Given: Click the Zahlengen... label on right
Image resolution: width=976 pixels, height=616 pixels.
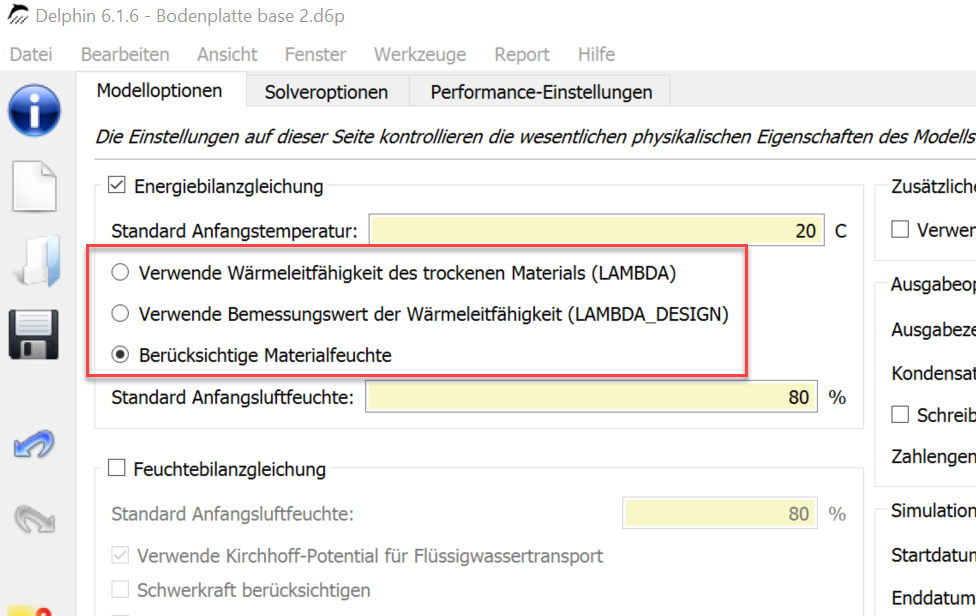Looking at the screenshot, I should (933, 457).
